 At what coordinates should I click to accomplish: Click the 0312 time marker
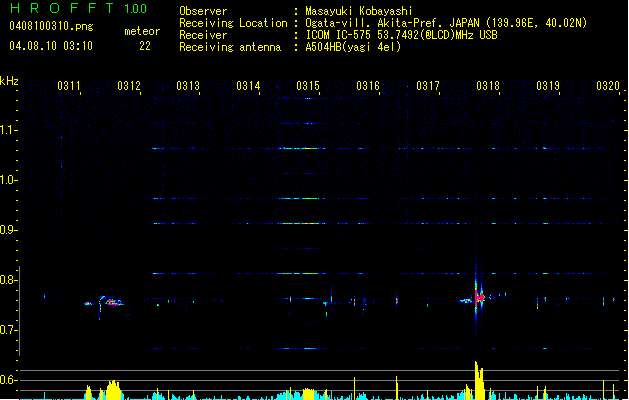pos(129,86)
